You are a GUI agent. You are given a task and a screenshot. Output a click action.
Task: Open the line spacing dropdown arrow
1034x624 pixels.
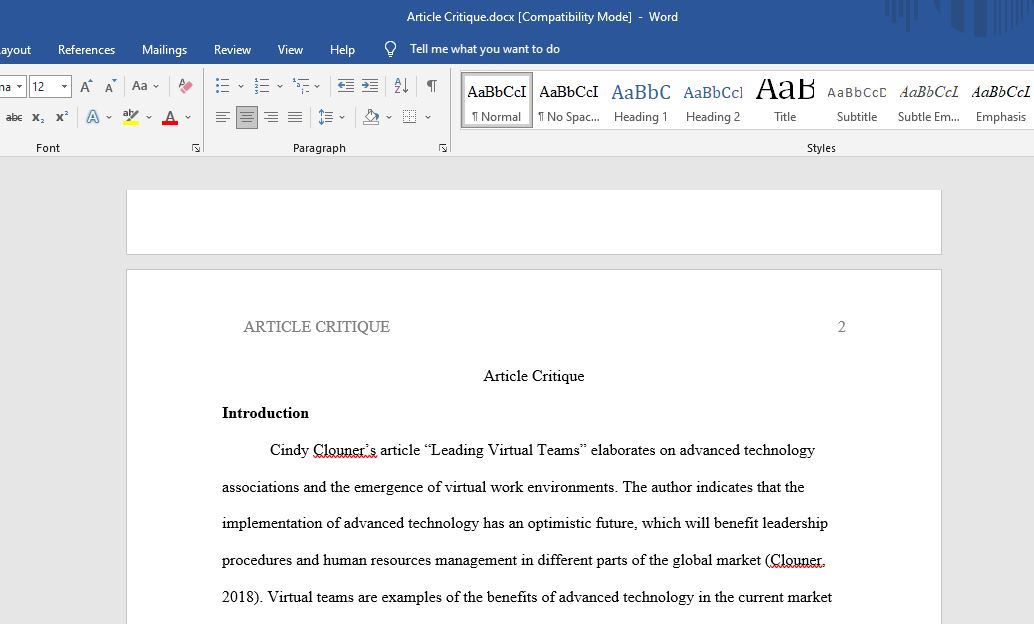pos(342,117)
